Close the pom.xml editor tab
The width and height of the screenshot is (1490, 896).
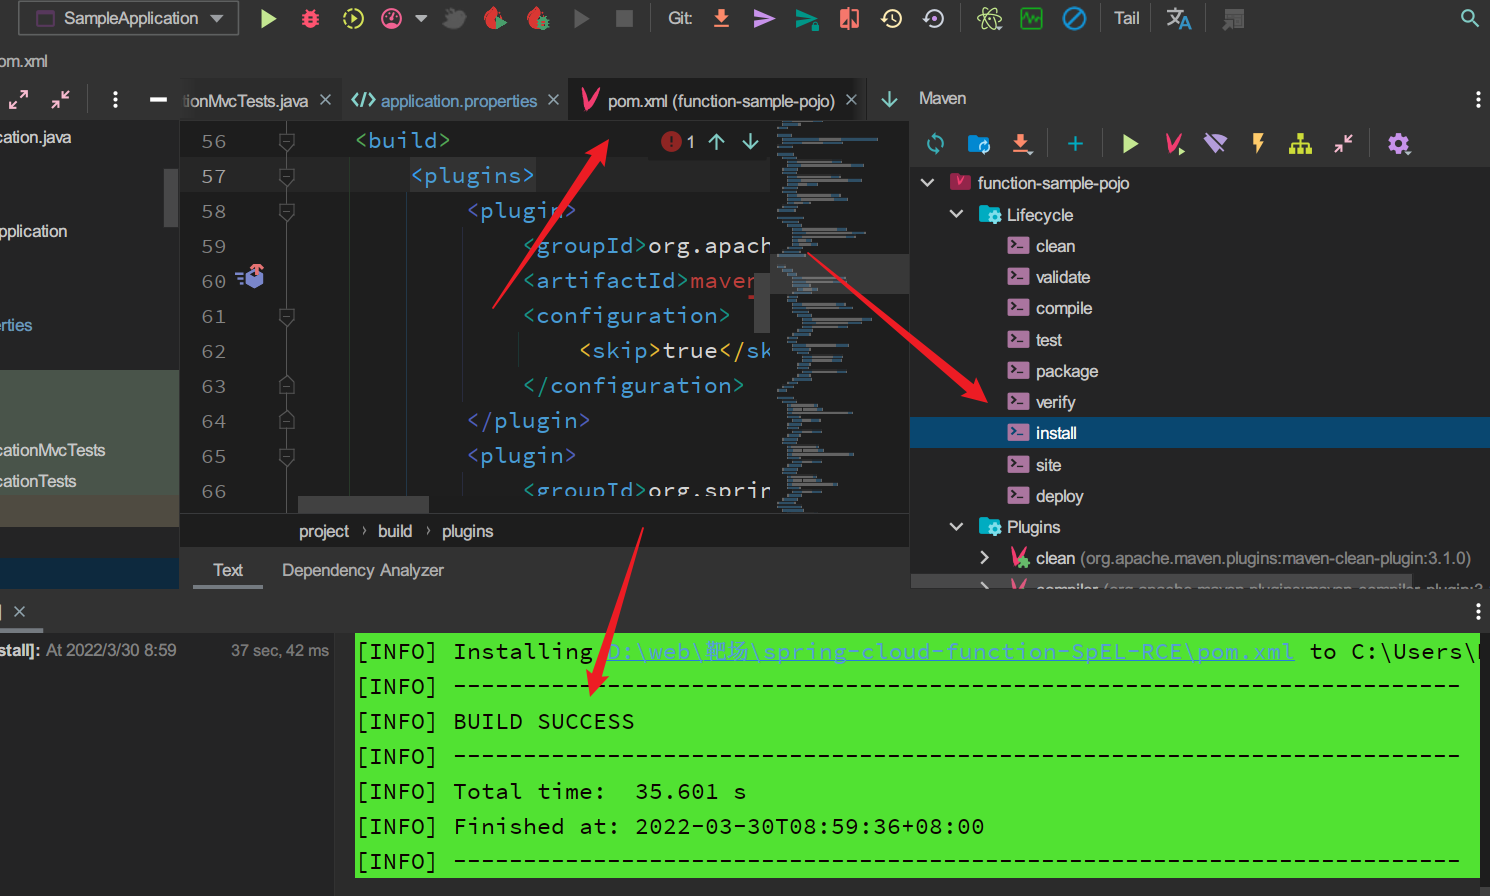pyautogui.click(x=851, y=100)
